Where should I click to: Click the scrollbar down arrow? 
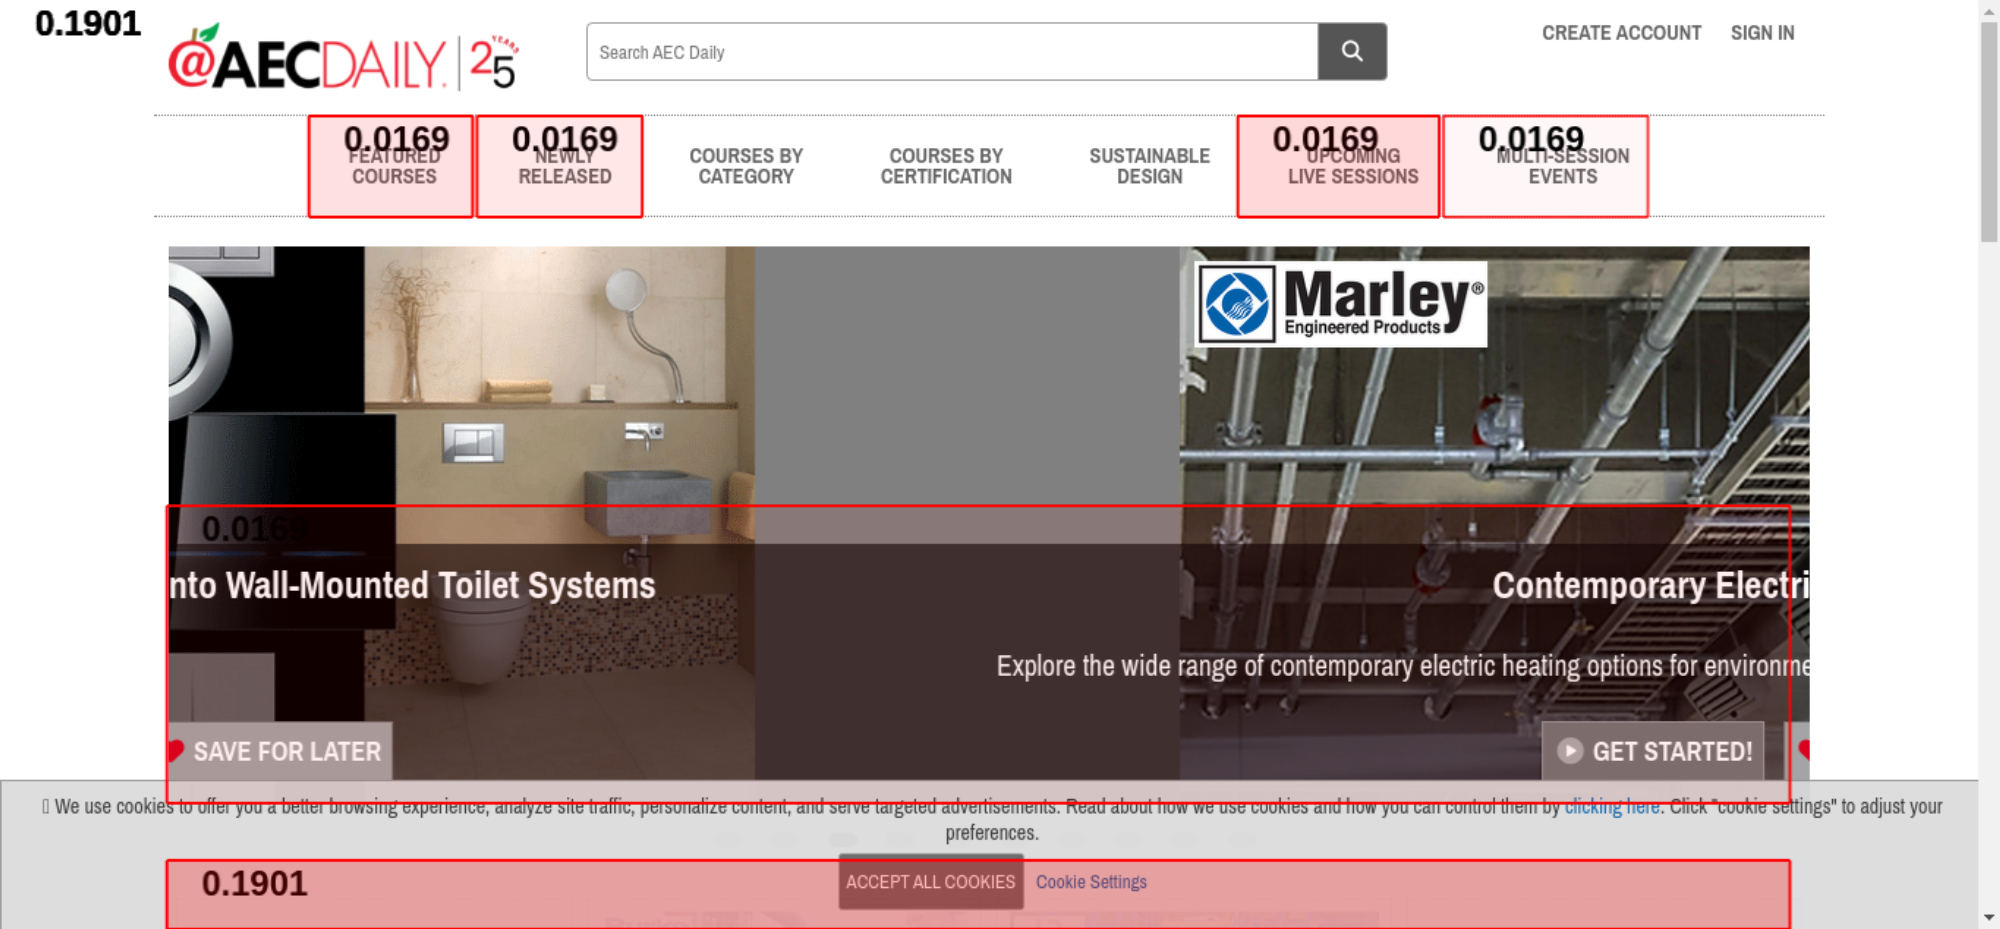[x=1989, y=917]
